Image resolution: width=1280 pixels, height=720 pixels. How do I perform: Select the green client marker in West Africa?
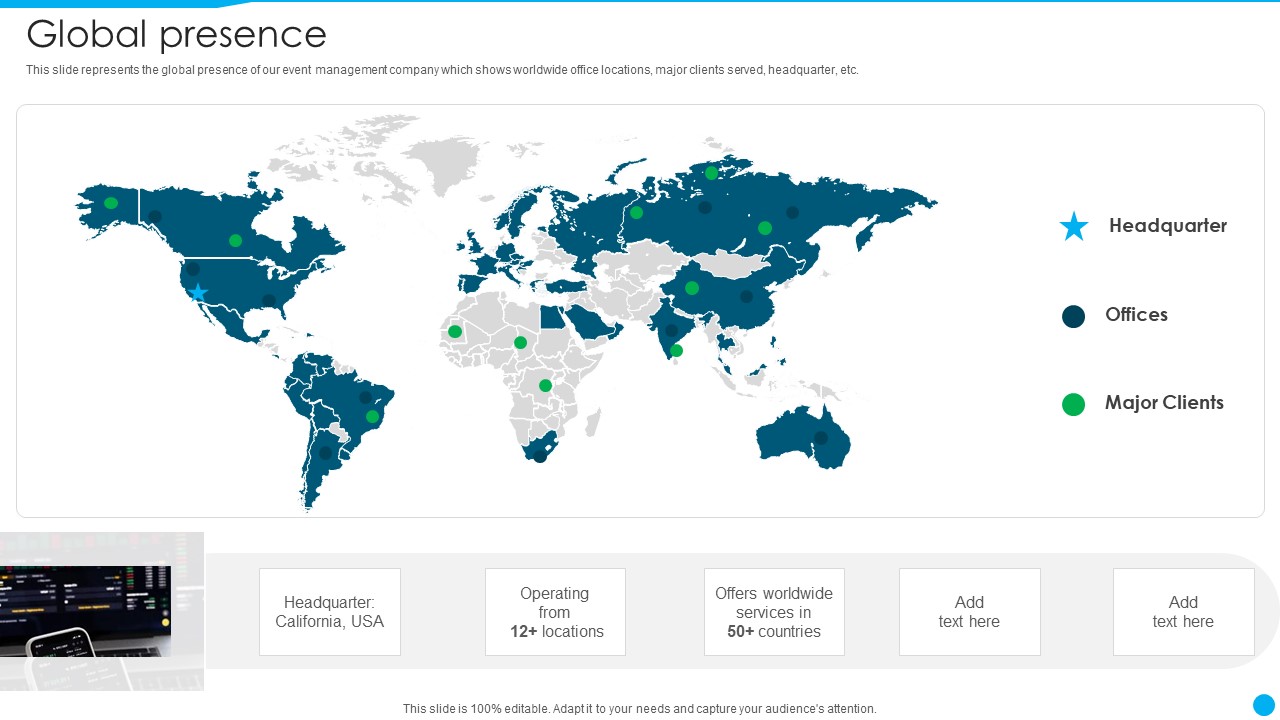point(455,331)
